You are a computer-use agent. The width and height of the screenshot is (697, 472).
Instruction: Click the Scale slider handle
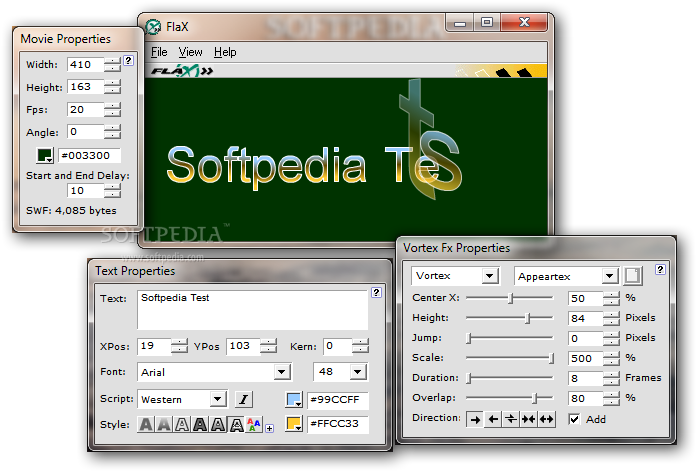coord(551,358)
